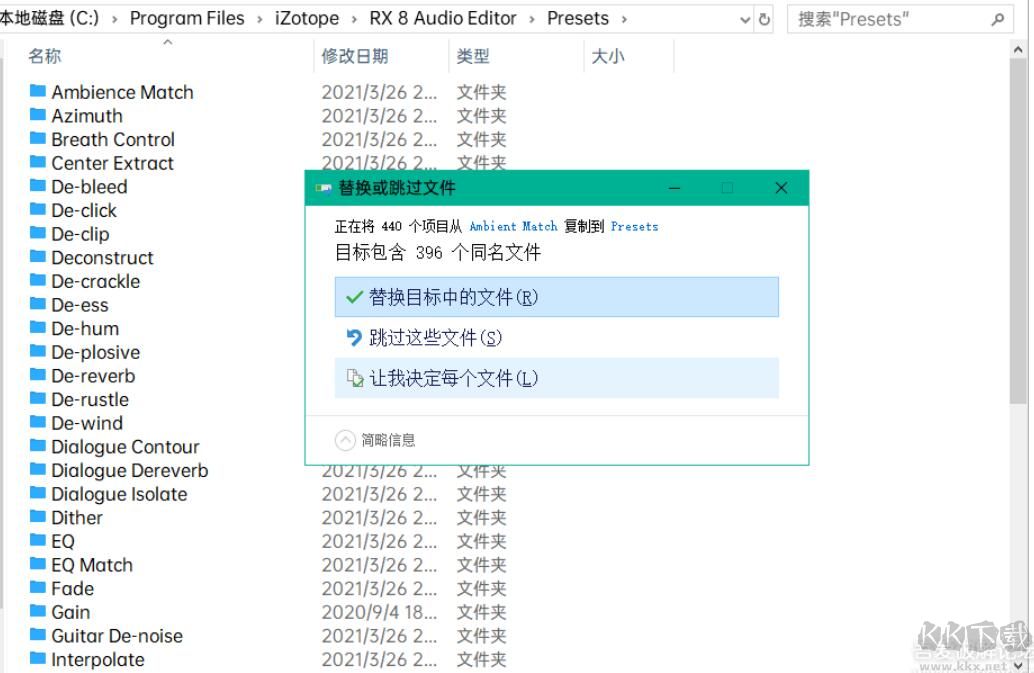Open the Ambience Match folder icon
This screenshot has height=673, width=1034.
(x=37, y=92)
